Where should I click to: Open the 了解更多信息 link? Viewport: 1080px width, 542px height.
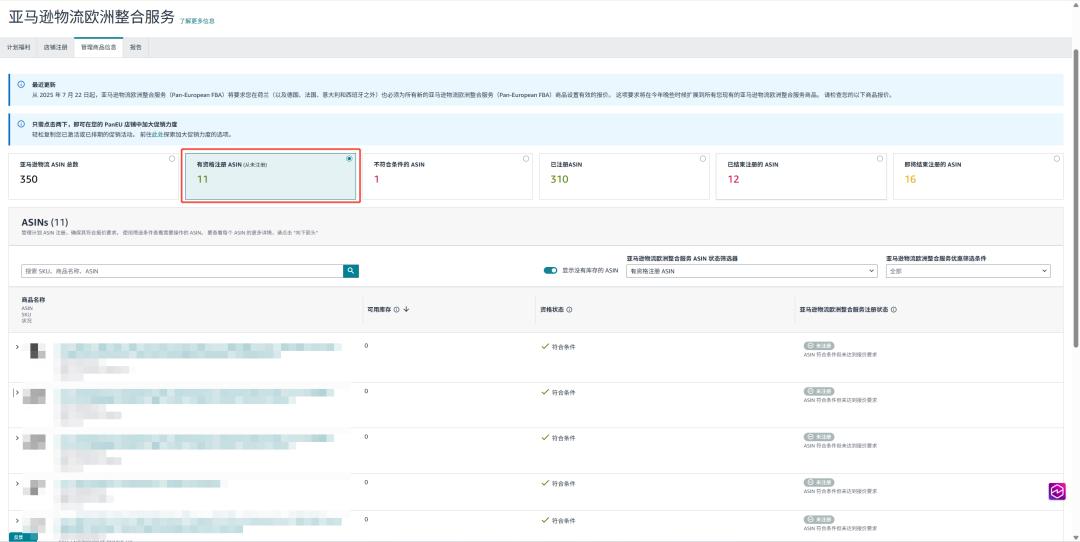198,21
